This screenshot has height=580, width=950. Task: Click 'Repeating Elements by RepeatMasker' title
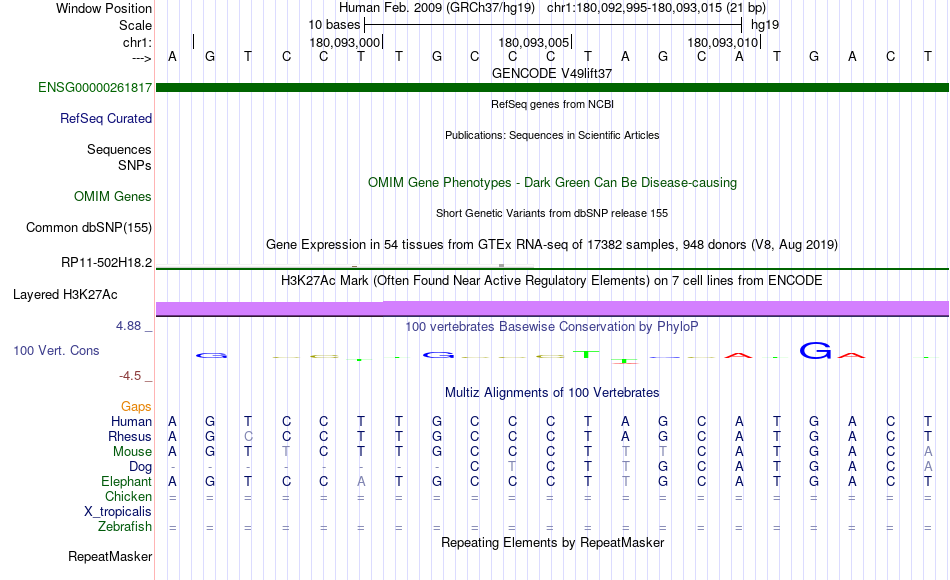pyautogui.click(x=552, y=542)
